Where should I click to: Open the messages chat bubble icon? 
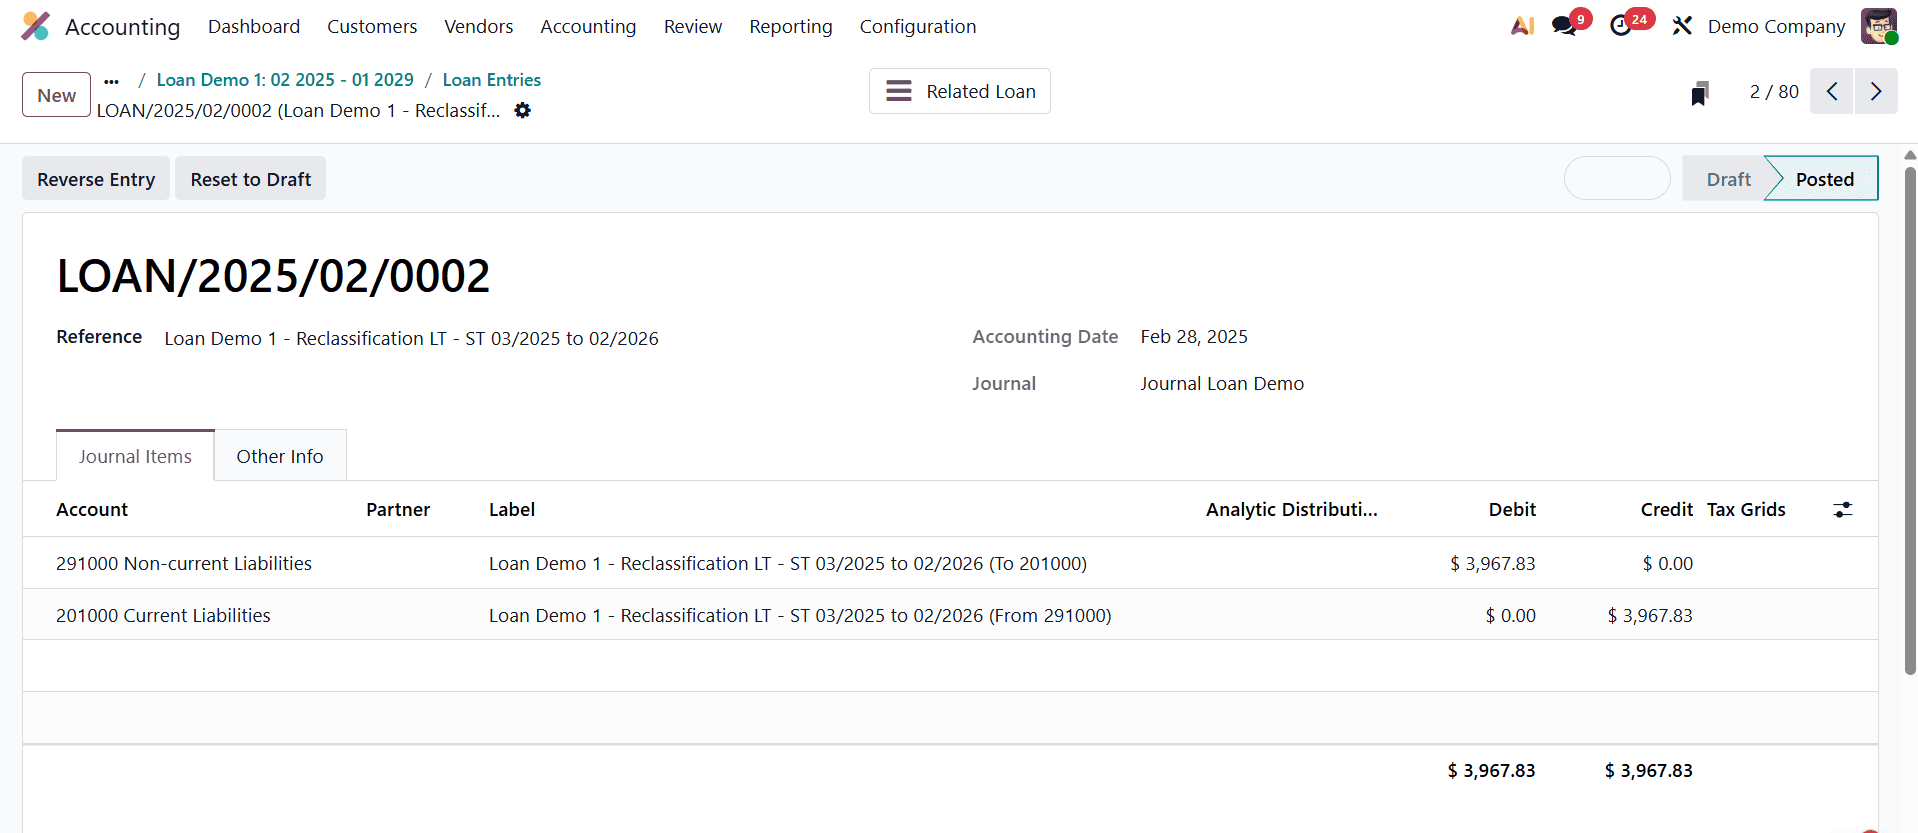pyautogui.click(x=1564, y=26)
